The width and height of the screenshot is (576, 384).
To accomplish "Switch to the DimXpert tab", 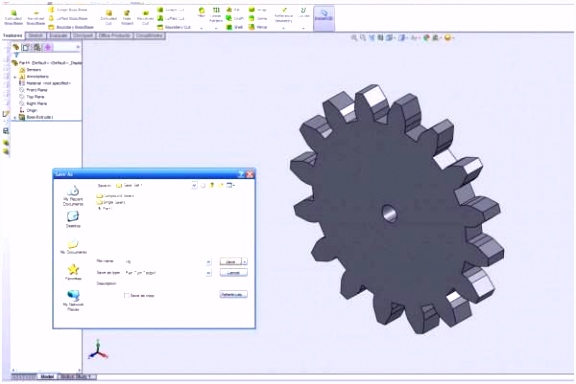I will (83, 36).
